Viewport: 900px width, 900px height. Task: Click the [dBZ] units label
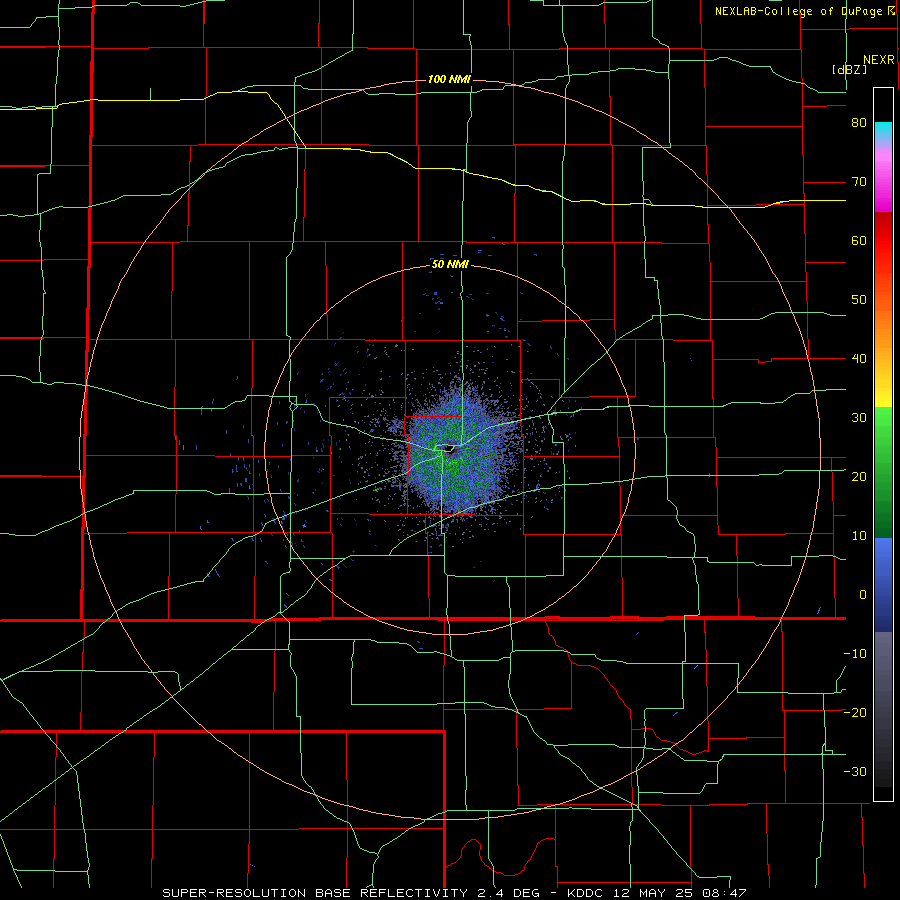point(849,69)
